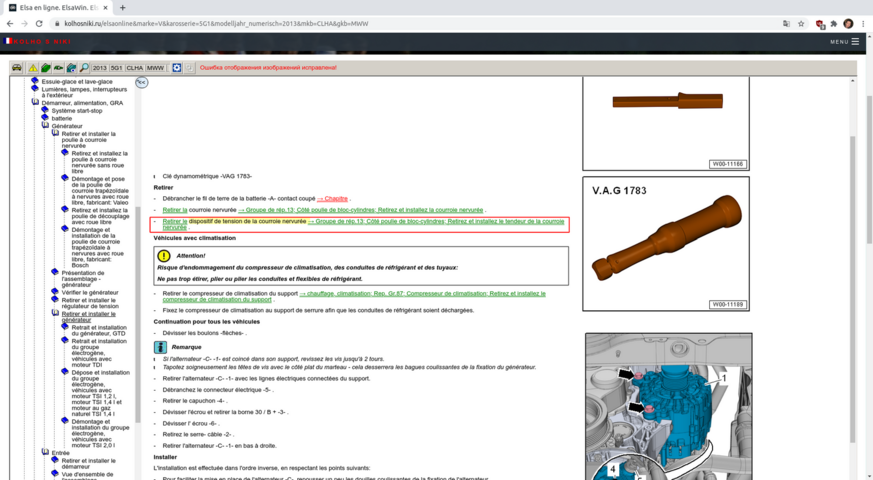Screen dimensions: 873x480
Task: Click the yellow warning triangle toolbar icon
Action: (x=33, y=68)
